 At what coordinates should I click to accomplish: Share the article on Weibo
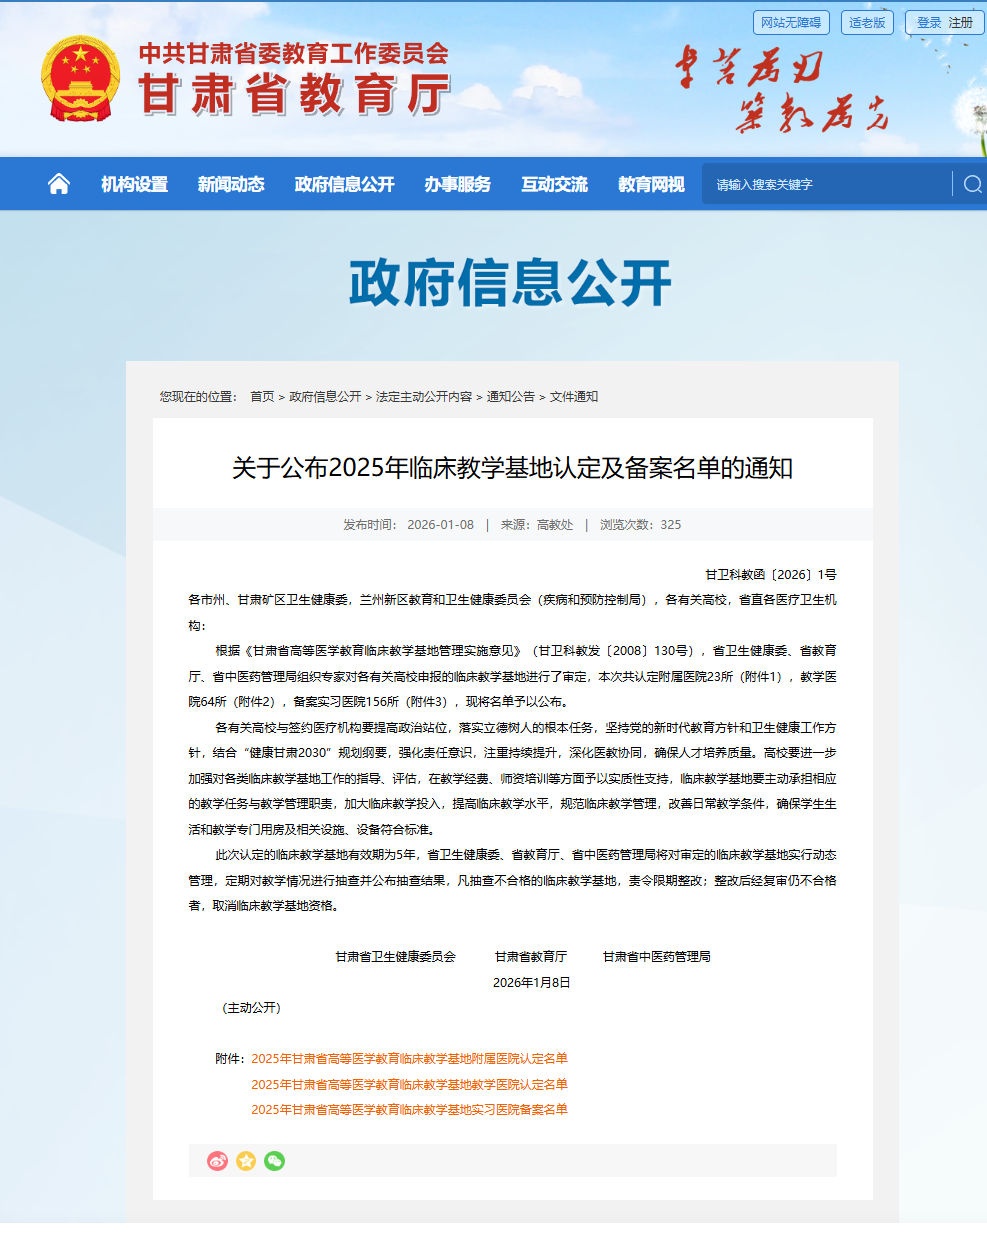217,1161
